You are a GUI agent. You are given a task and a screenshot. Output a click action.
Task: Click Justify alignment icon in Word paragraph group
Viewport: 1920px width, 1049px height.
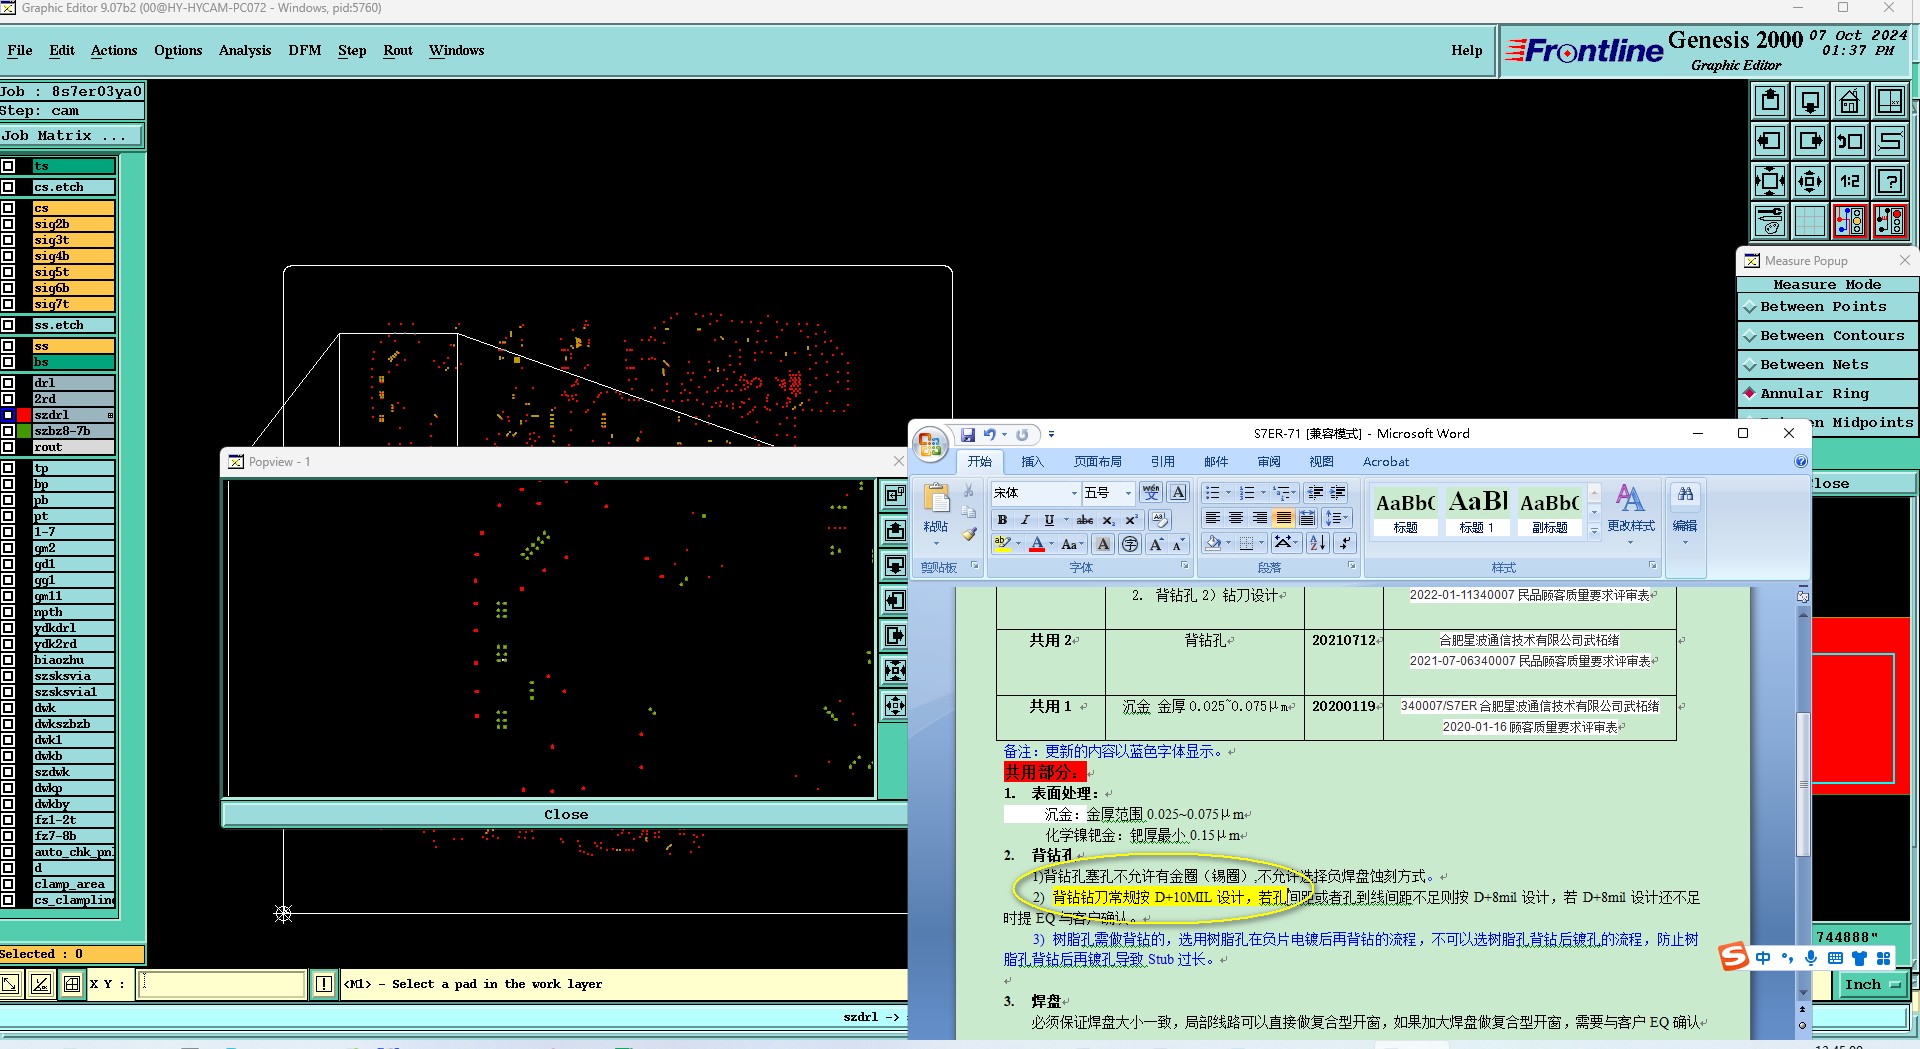pyautogui.click(x=1283, y=518)
